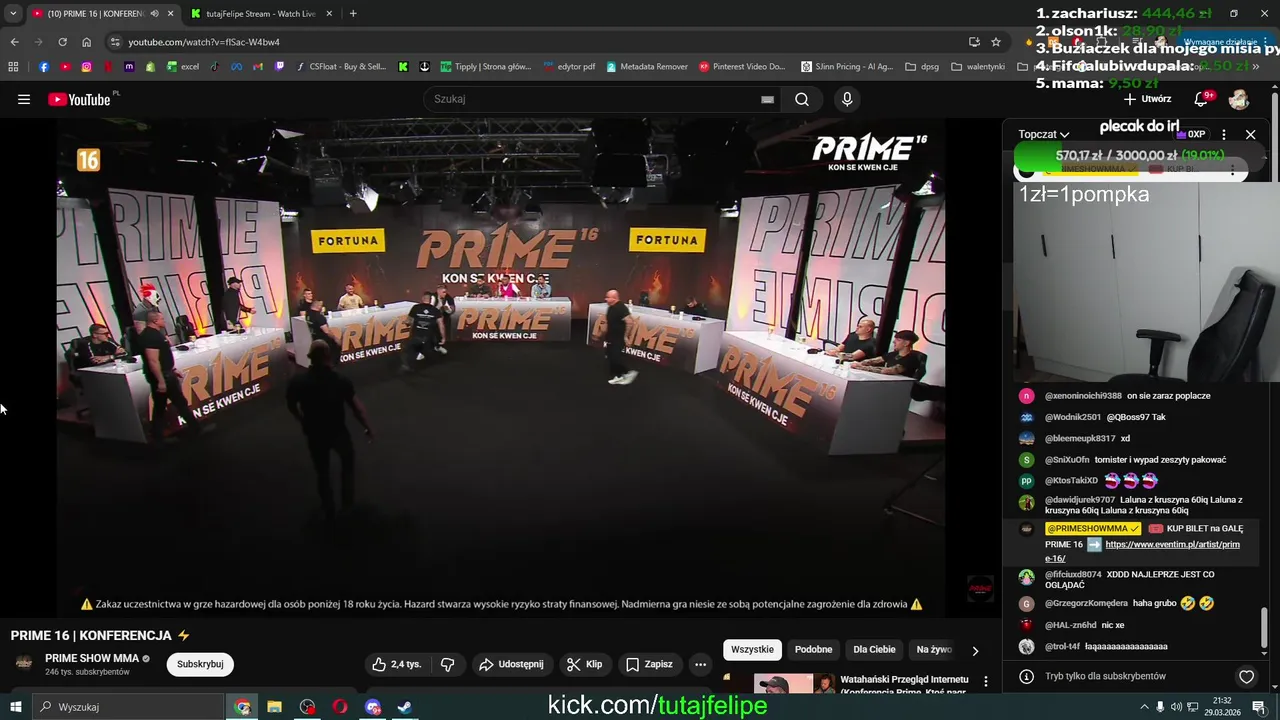The height and width of the screenshot is (720, 1280).
Task: Open File Explorer from the taskbar
Action: [274, 707]
